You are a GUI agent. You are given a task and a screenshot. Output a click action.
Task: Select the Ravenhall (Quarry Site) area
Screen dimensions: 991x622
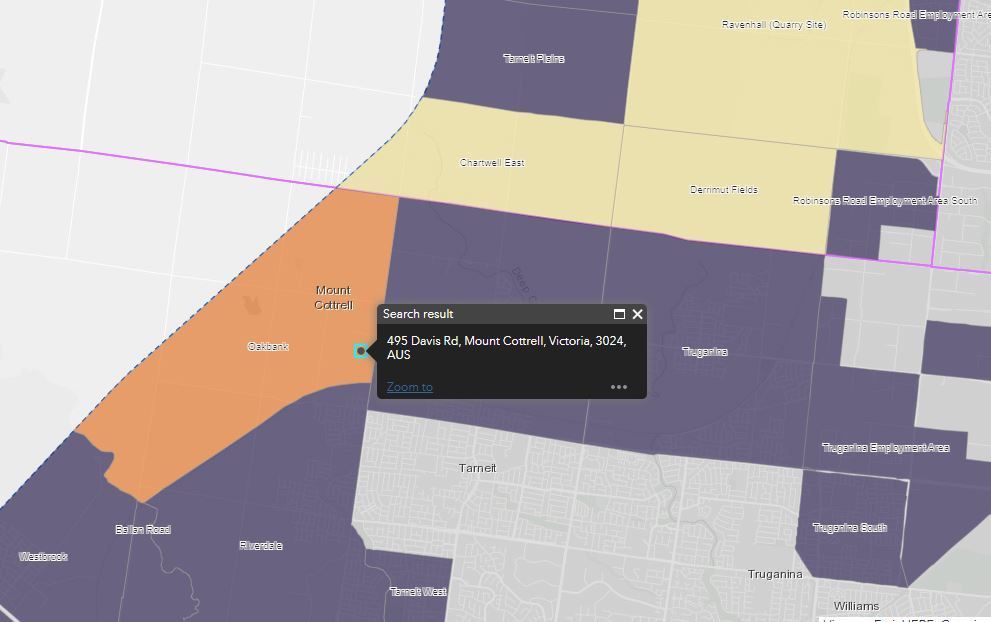(774, 24)
